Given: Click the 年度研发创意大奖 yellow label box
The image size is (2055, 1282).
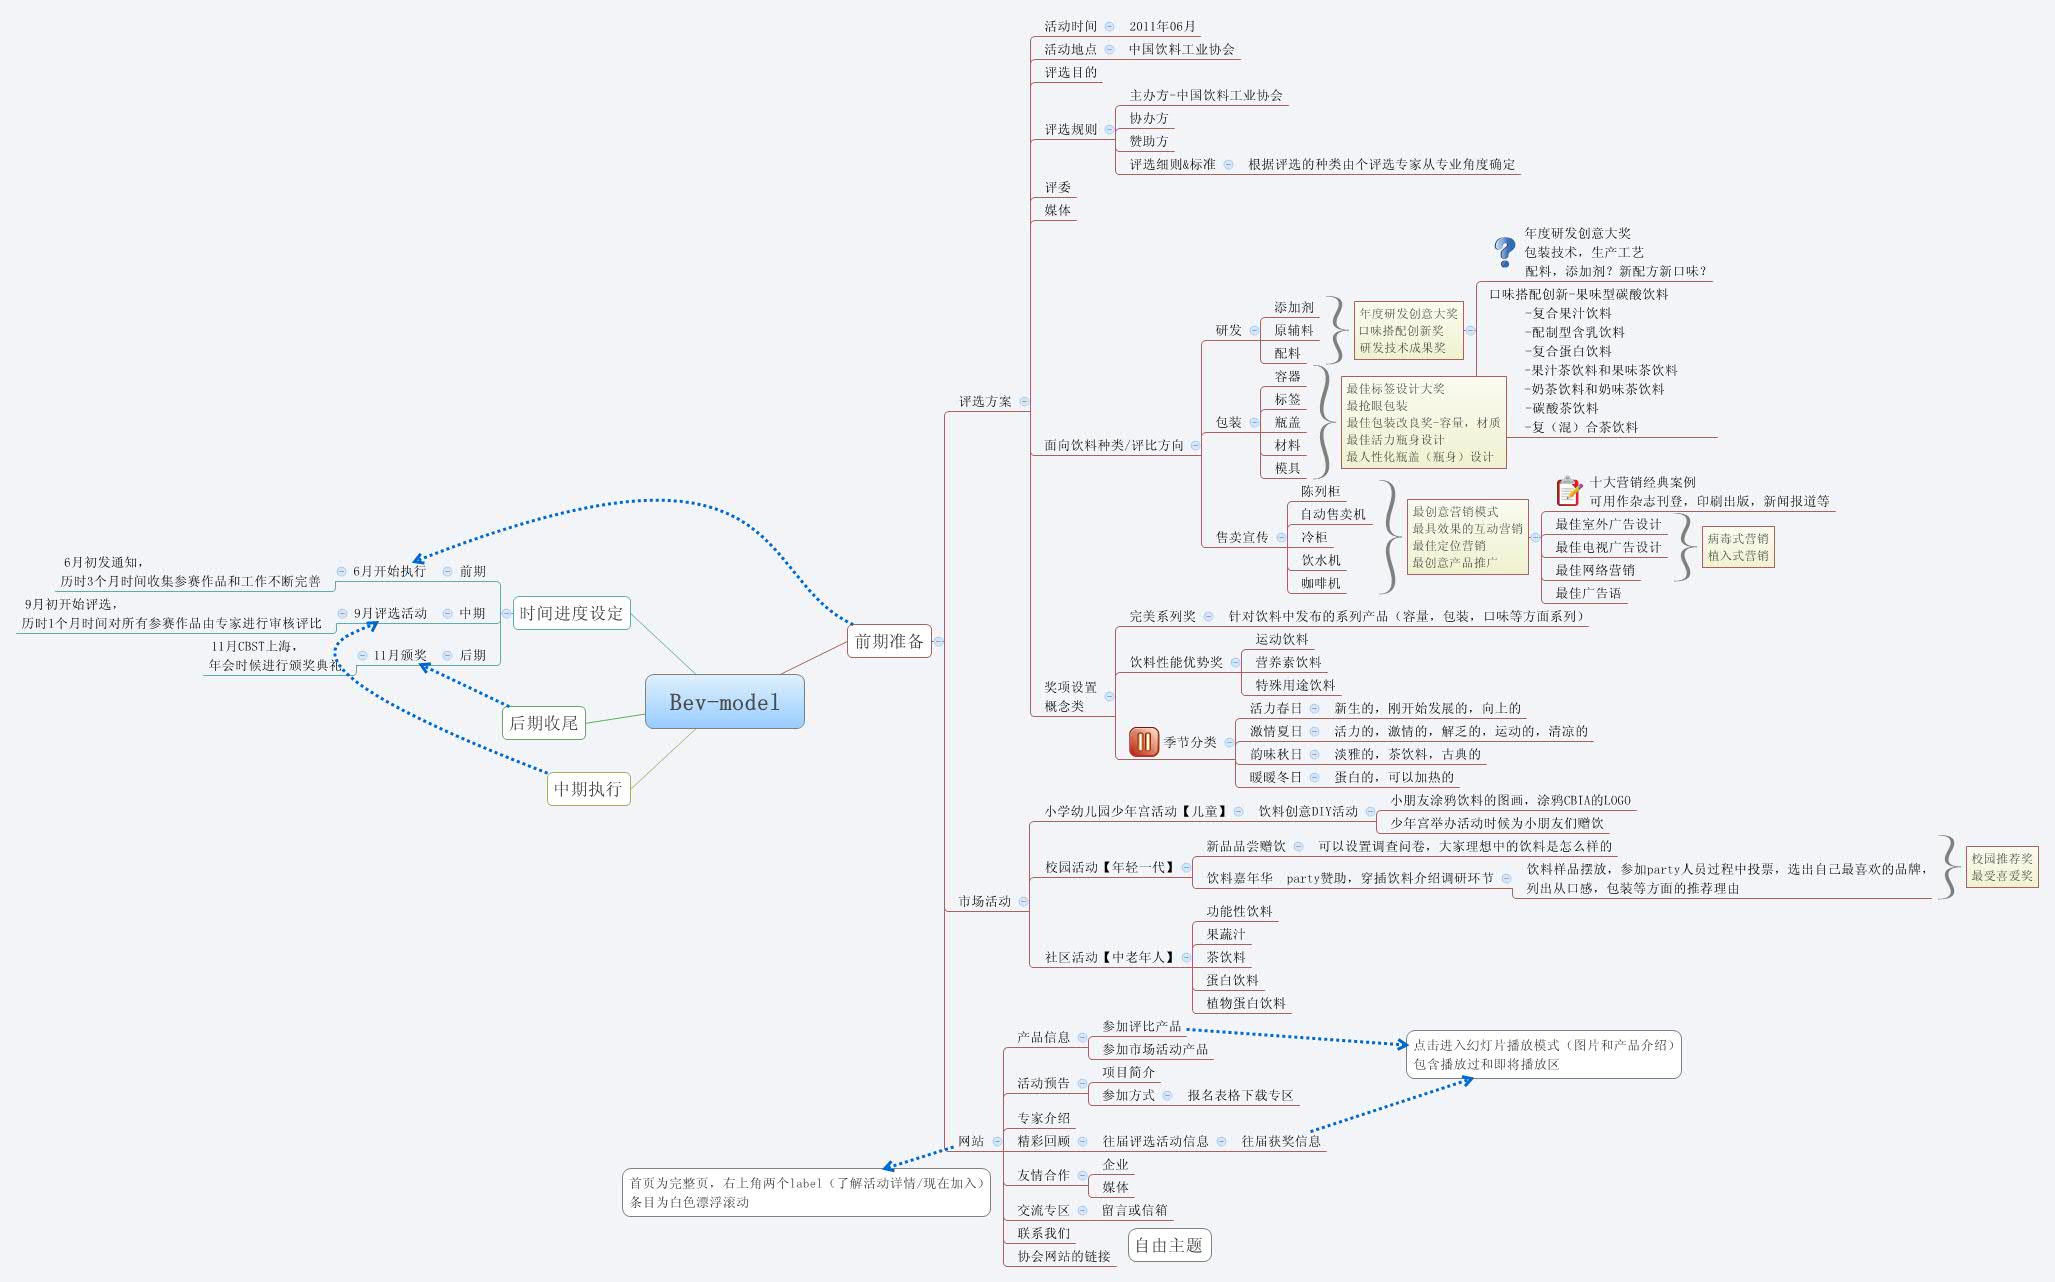Looking at the screenshot, I should coord(1408,330).
